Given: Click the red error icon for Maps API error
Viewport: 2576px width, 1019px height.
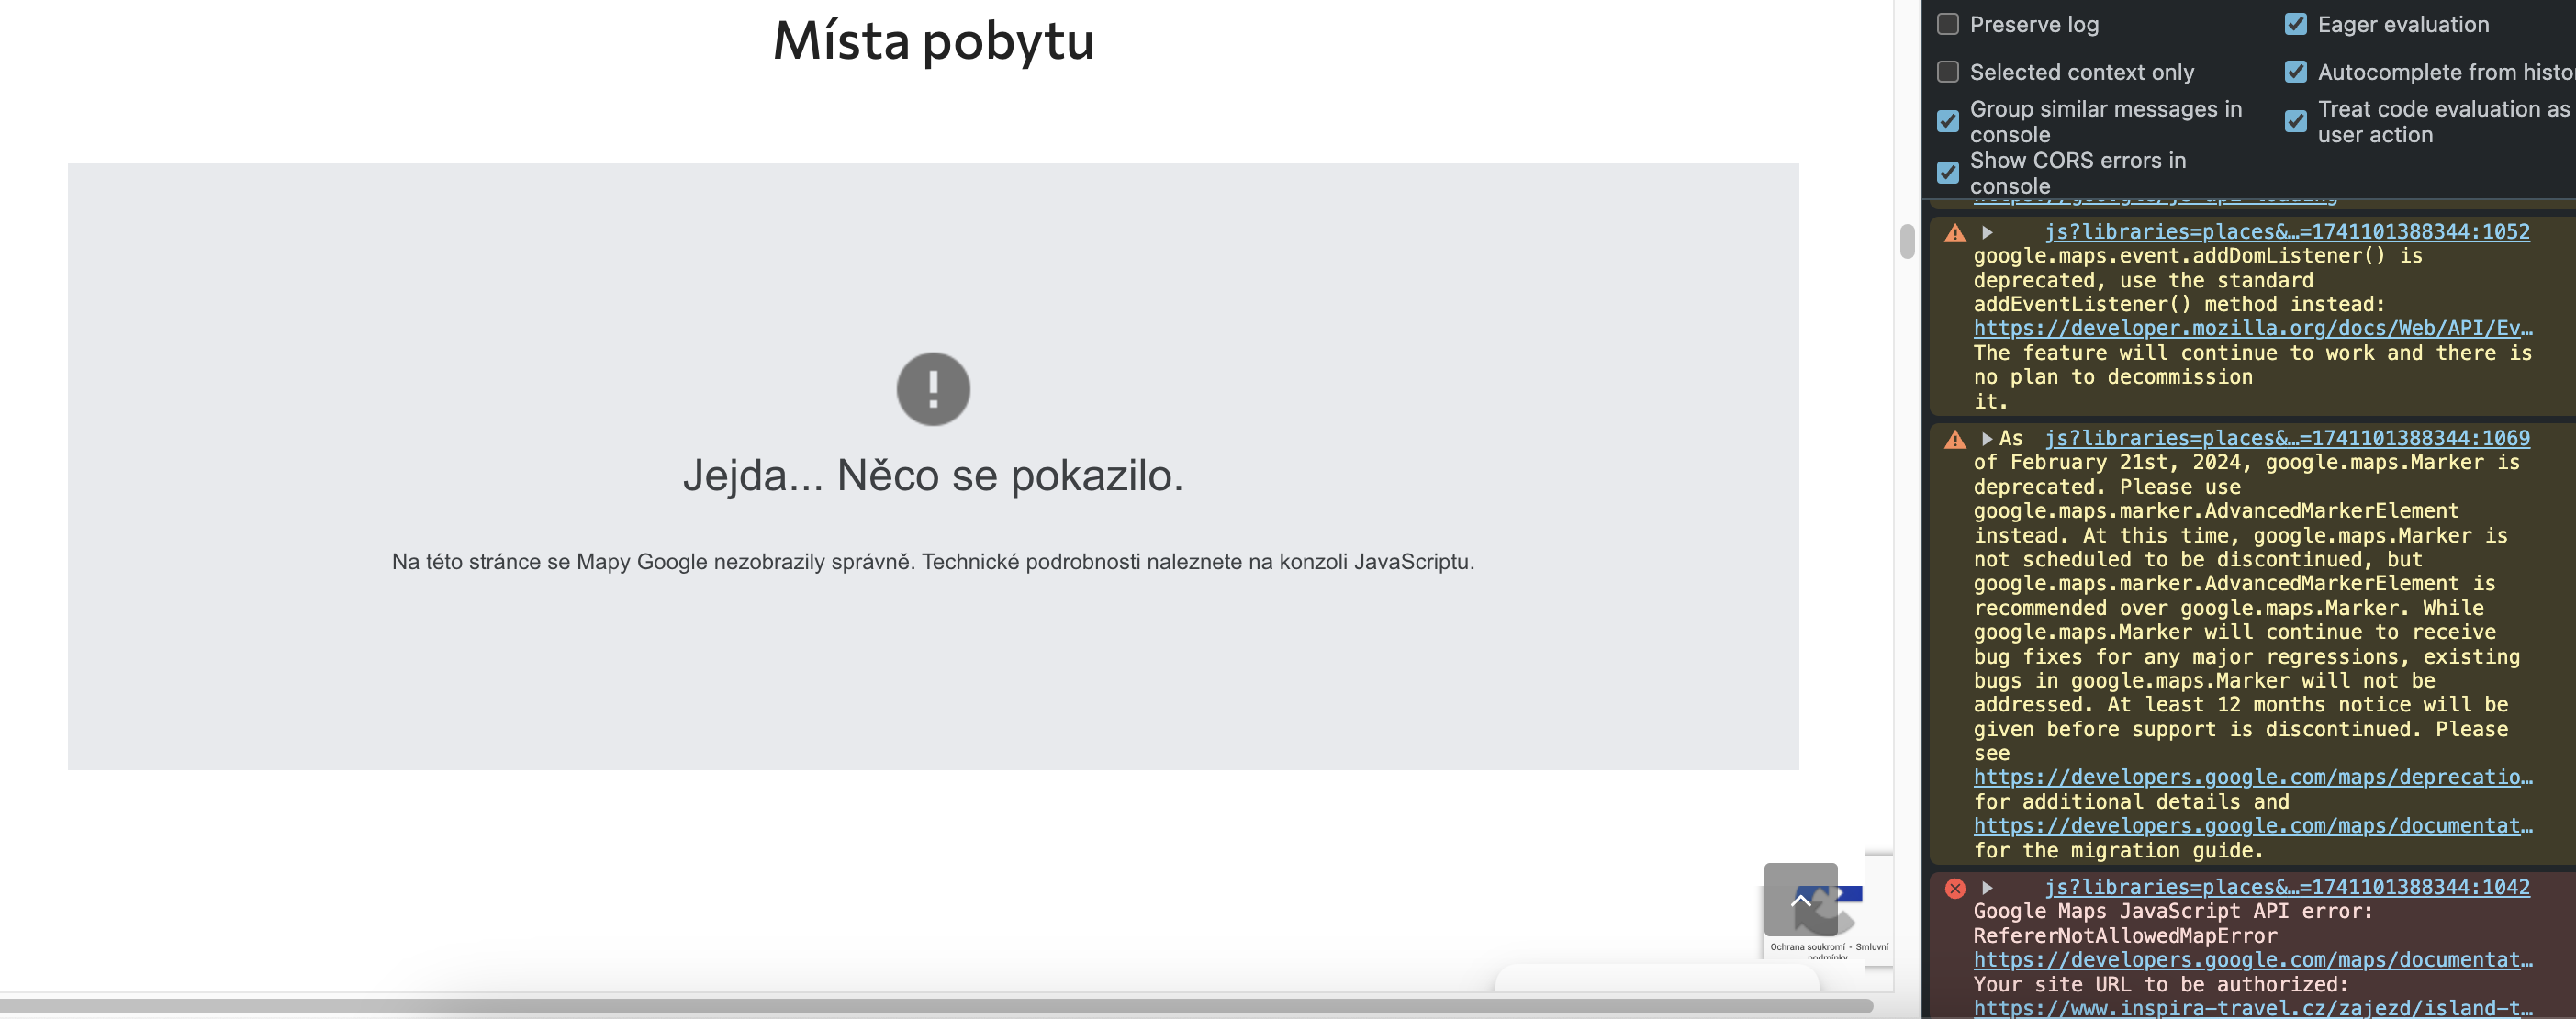Looking at the screenshot, I should click(1955, 888).
